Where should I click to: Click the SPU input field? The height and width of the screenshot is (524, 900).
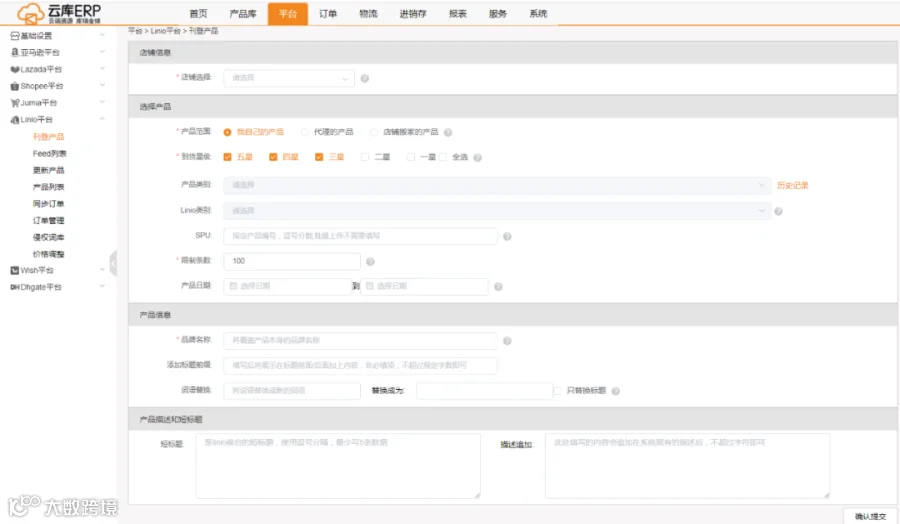click(x=360, y=236)
